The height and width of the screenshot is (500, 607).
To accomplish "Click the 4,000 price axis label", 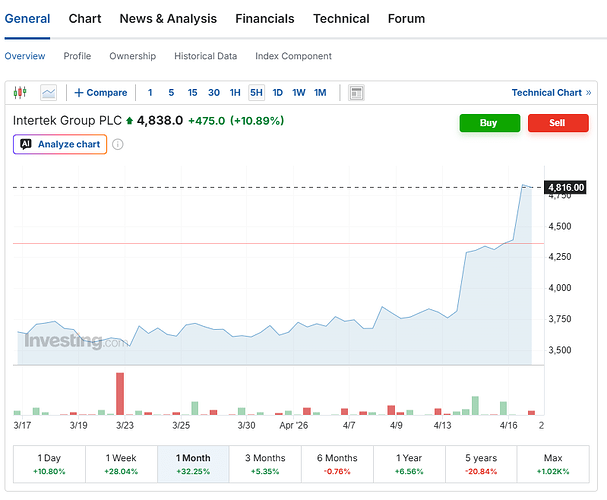I will tap(560, 288).
